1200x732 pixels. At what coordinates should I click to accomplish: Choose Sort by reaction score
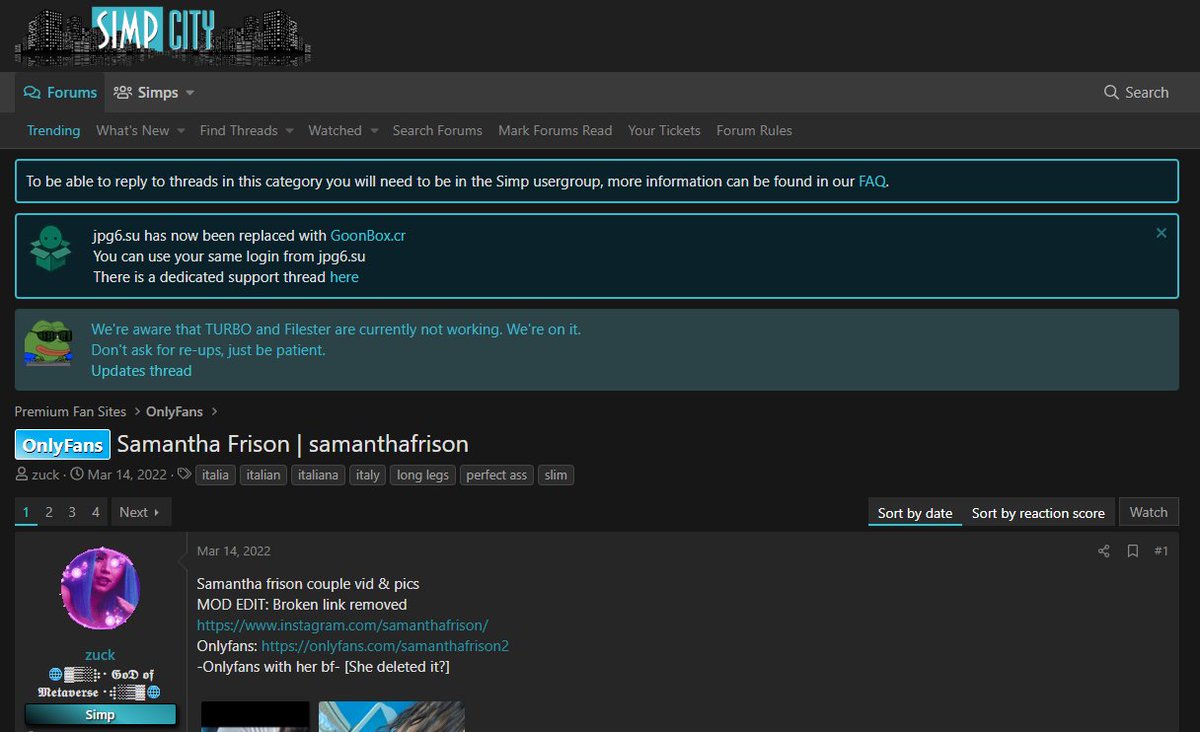coord(1038,513)
